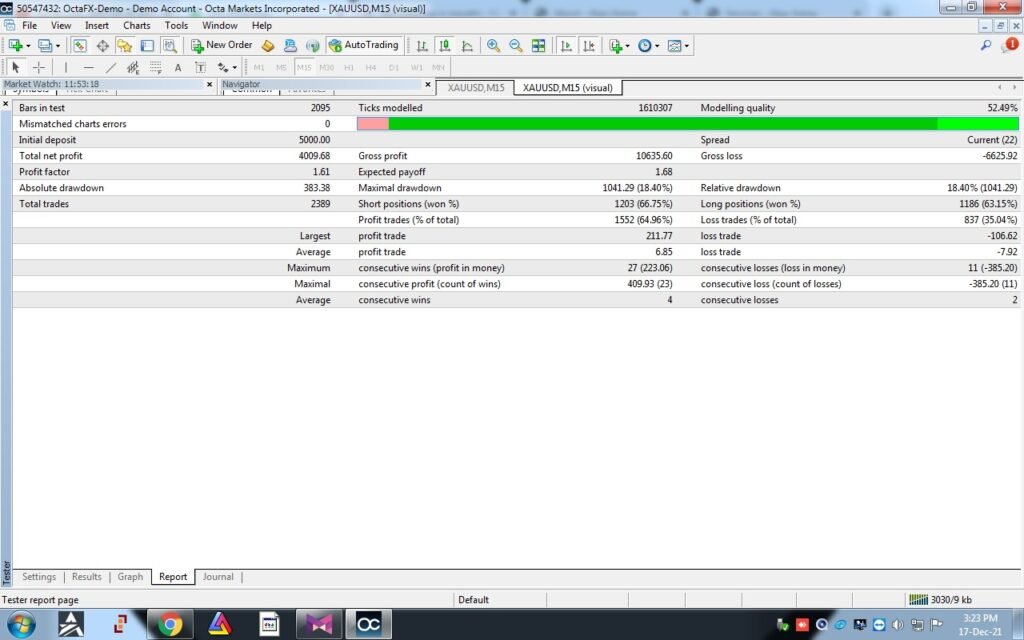1024x640 pixels.
Task: Tile chart windows icon
Action: 539,45
